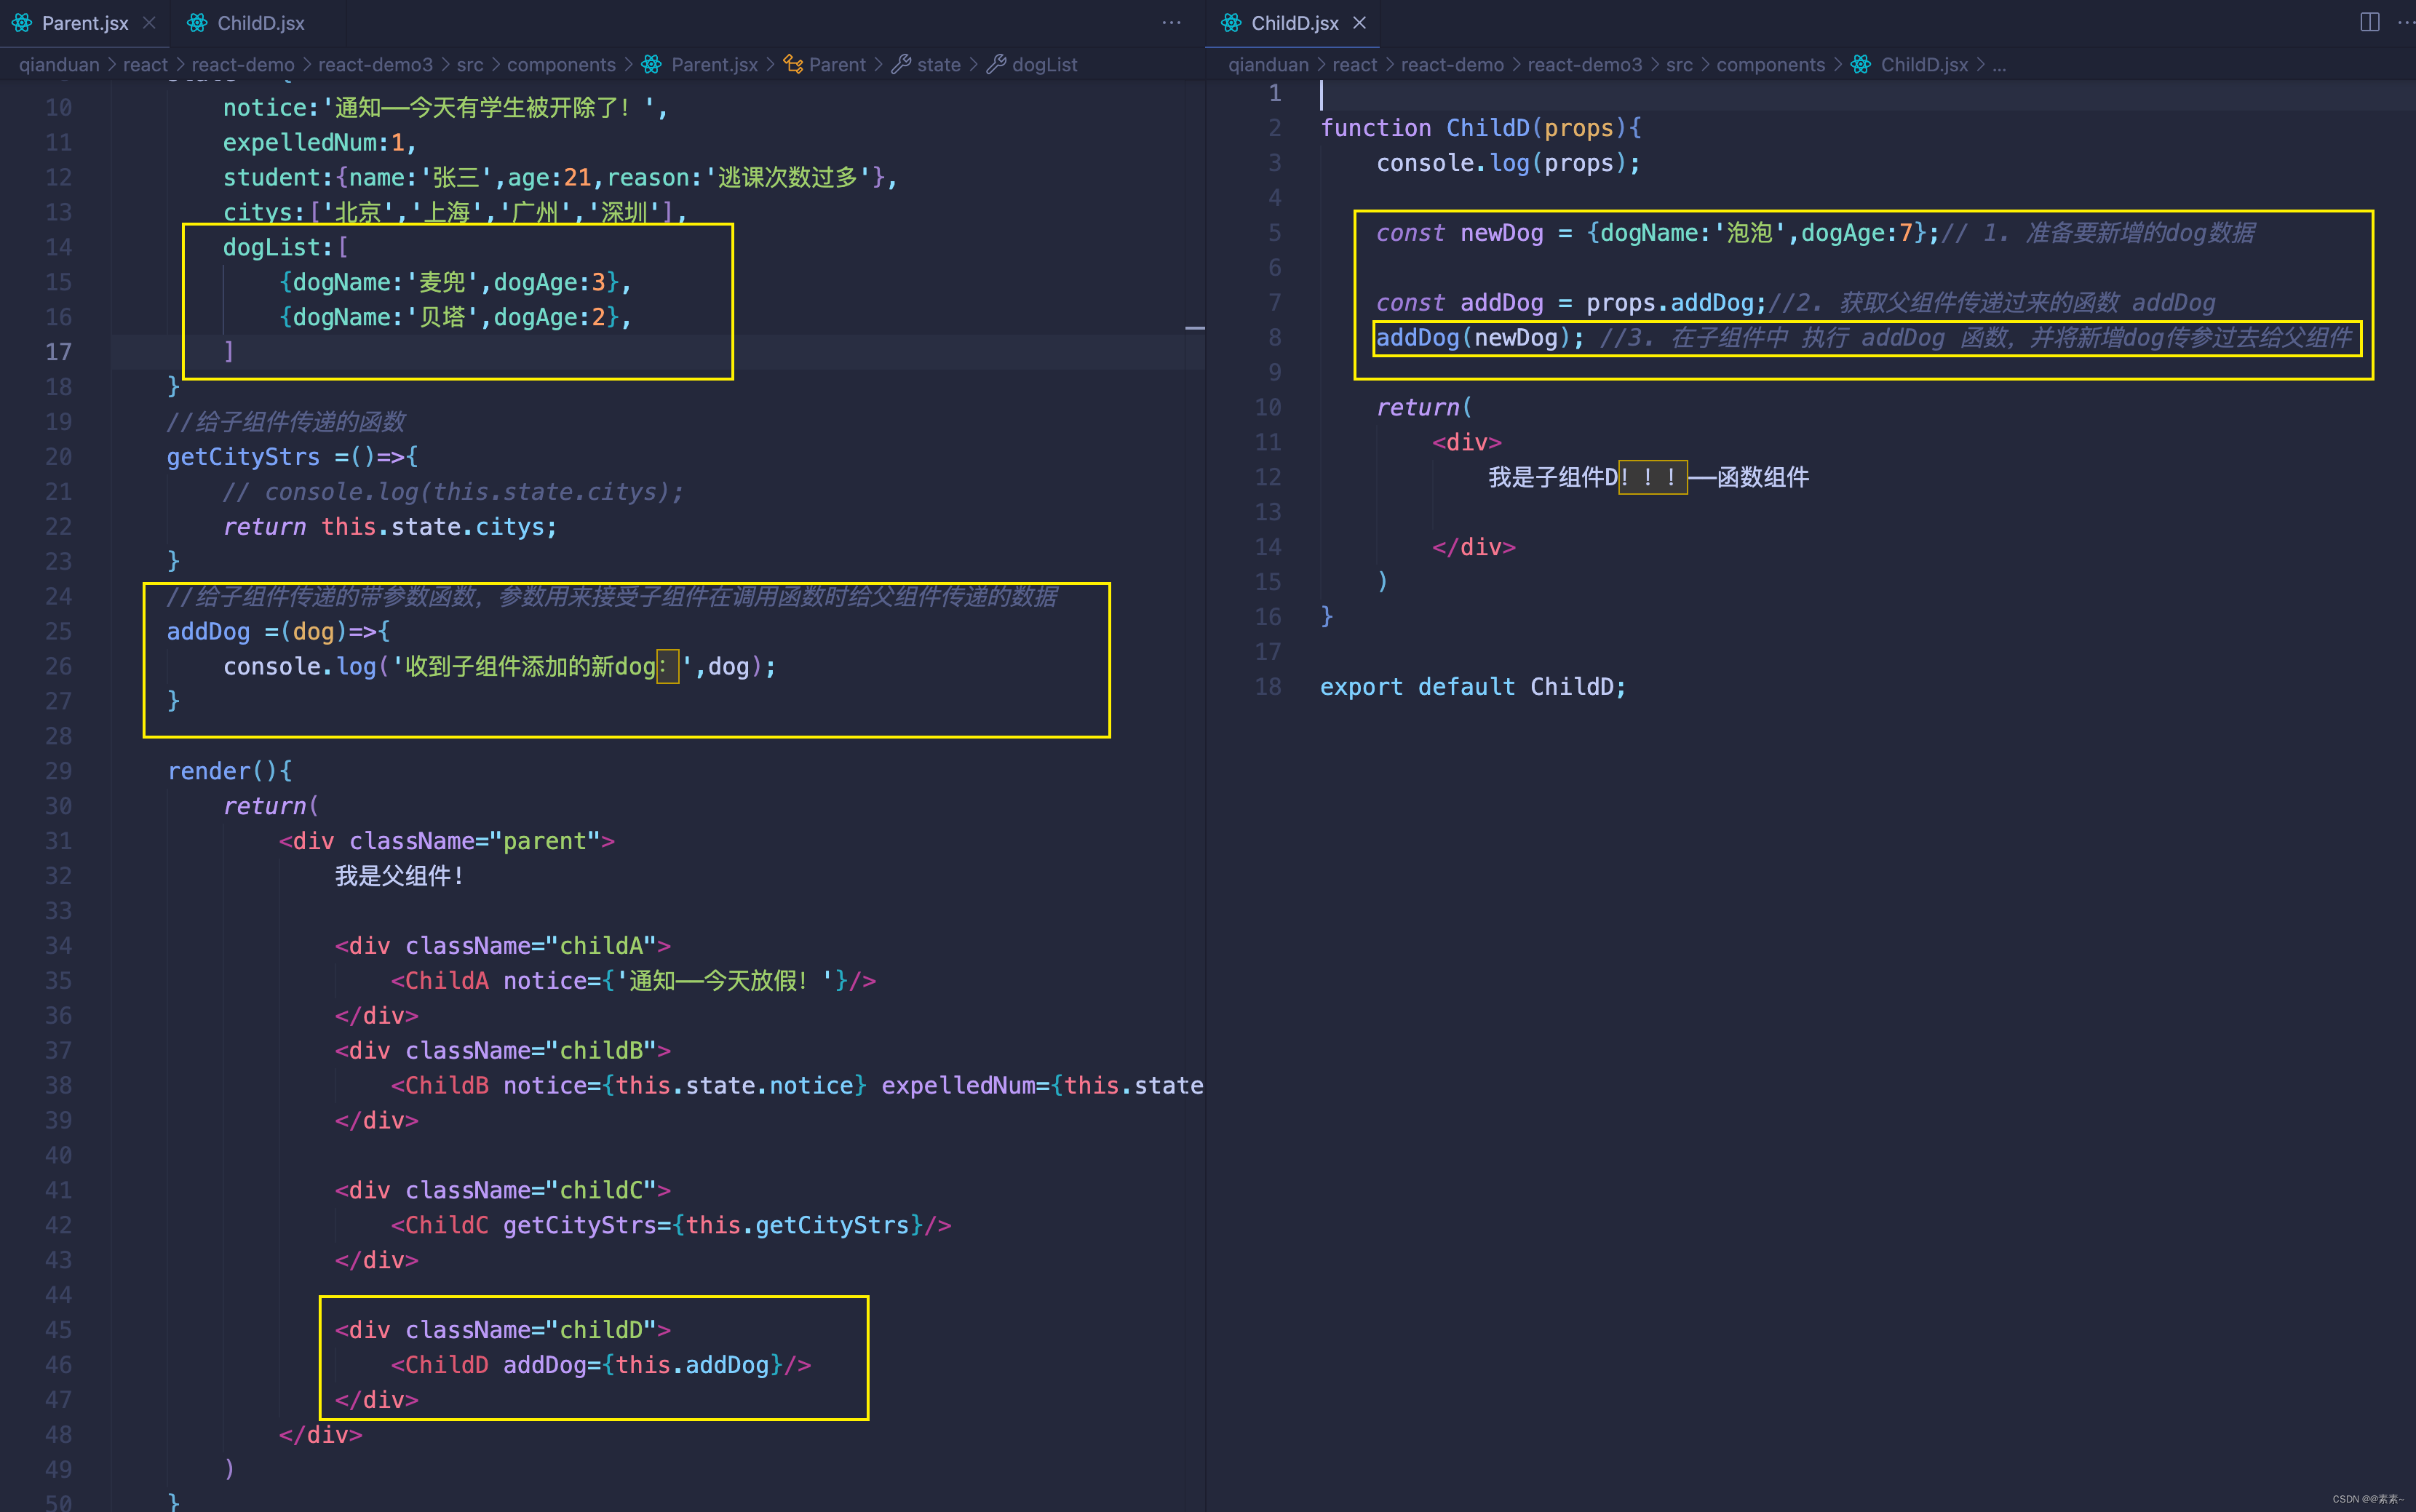The image size is (2416, 1512).
Task: Click 'Parent.jsx' in the left breadcrumb
Action: click(x=714, y=65)
